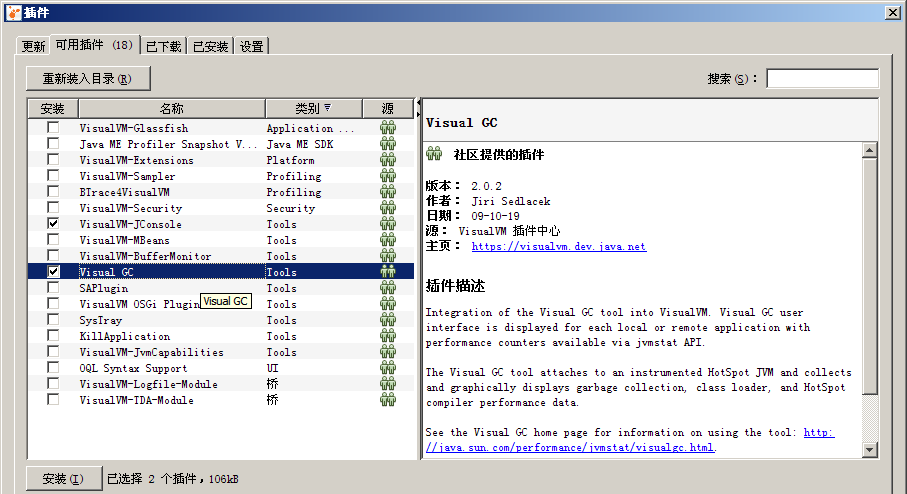This screenshot has width=907, height=494.
Task: Click the description scrollbar up arrow
Action: pyautogui.click(x=869, y=150)
